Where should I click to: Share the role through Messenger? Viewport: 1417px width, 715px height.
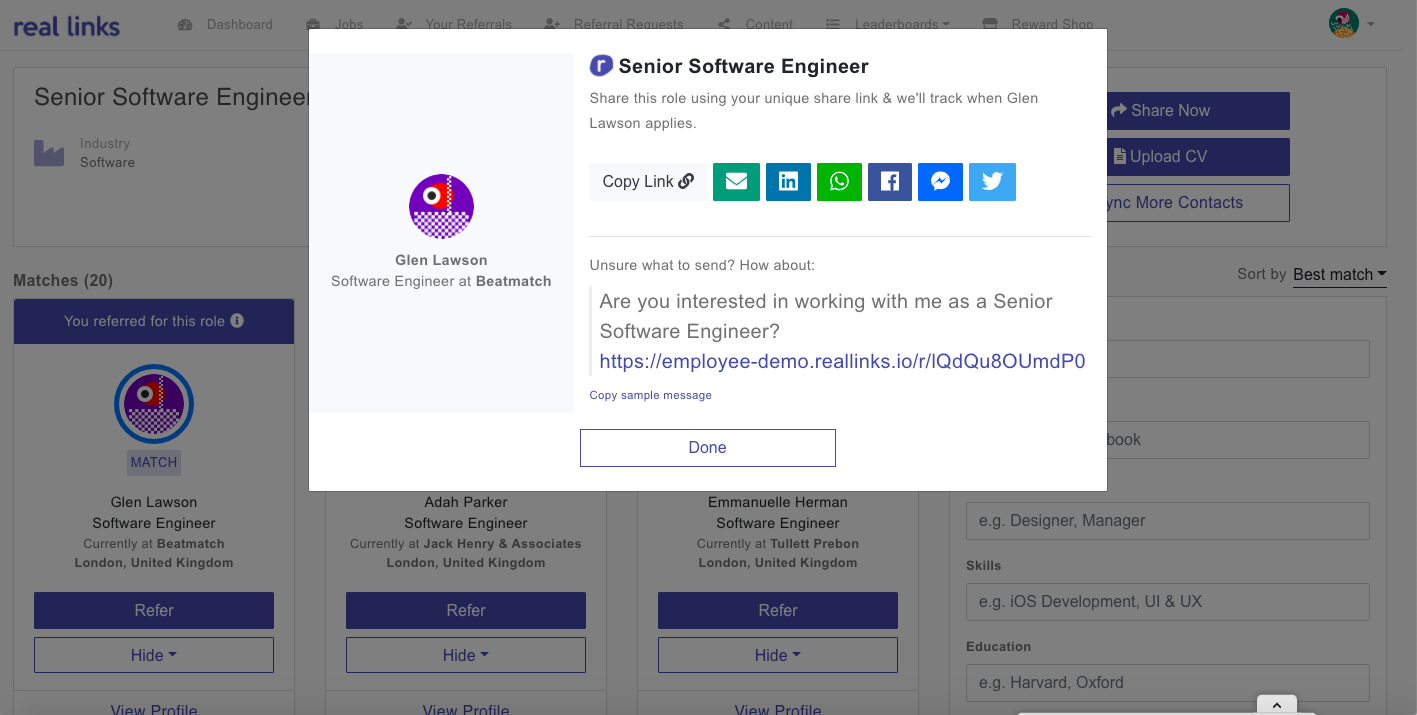click(940, 182)
